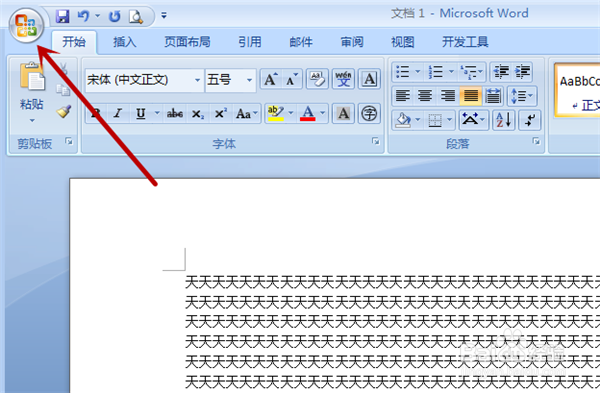The width and height of the screenshot is (600, 393).
Task: Customize the Quick Access Toolbar
Action: (164, 15)
